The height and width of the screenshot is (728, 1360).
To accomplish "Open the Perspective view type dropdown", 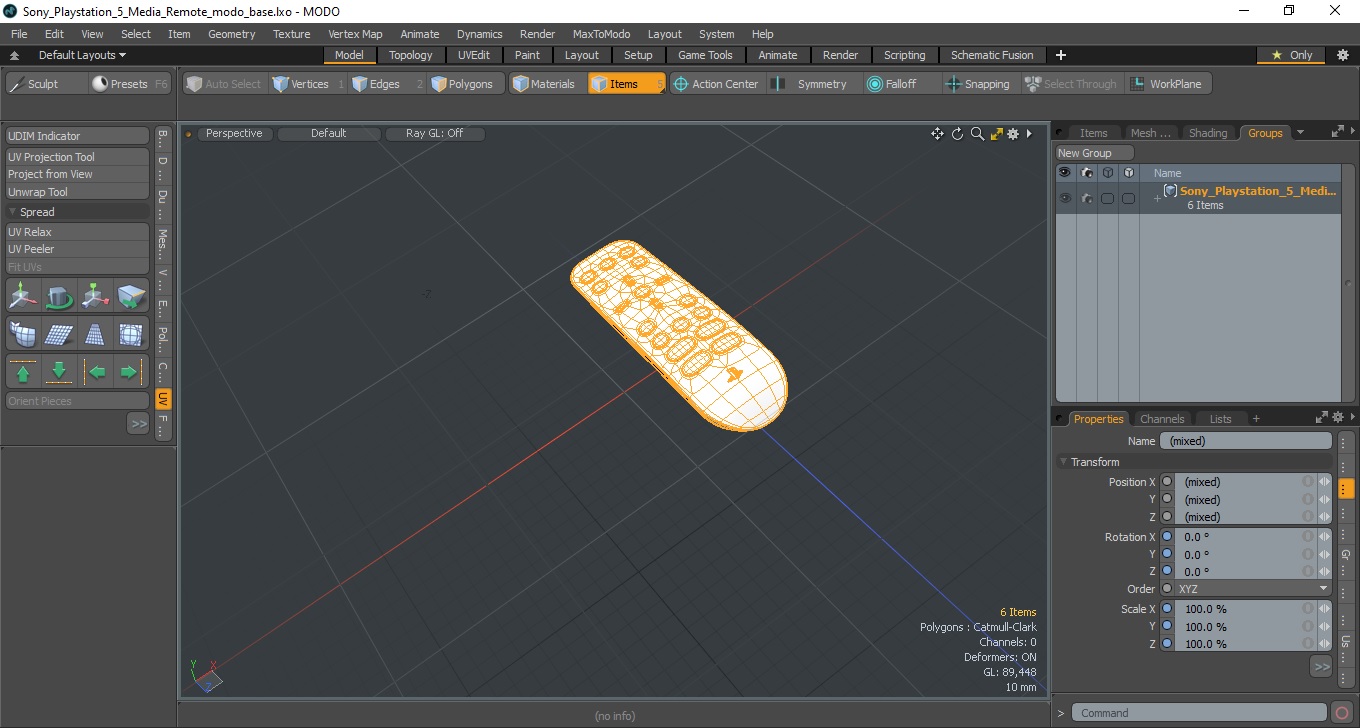I will pyautogui.click(x=234, y=133).
